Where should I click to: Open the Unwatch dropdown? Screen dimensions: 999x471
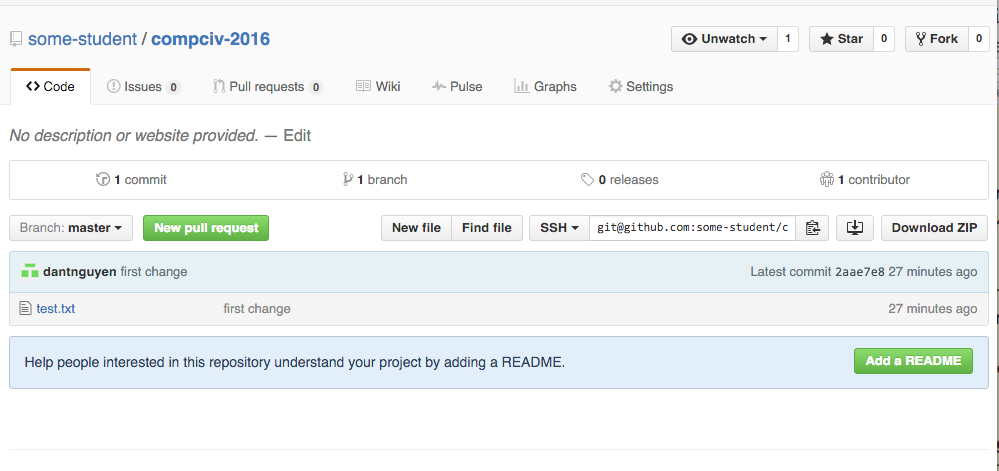click(724, 39)
